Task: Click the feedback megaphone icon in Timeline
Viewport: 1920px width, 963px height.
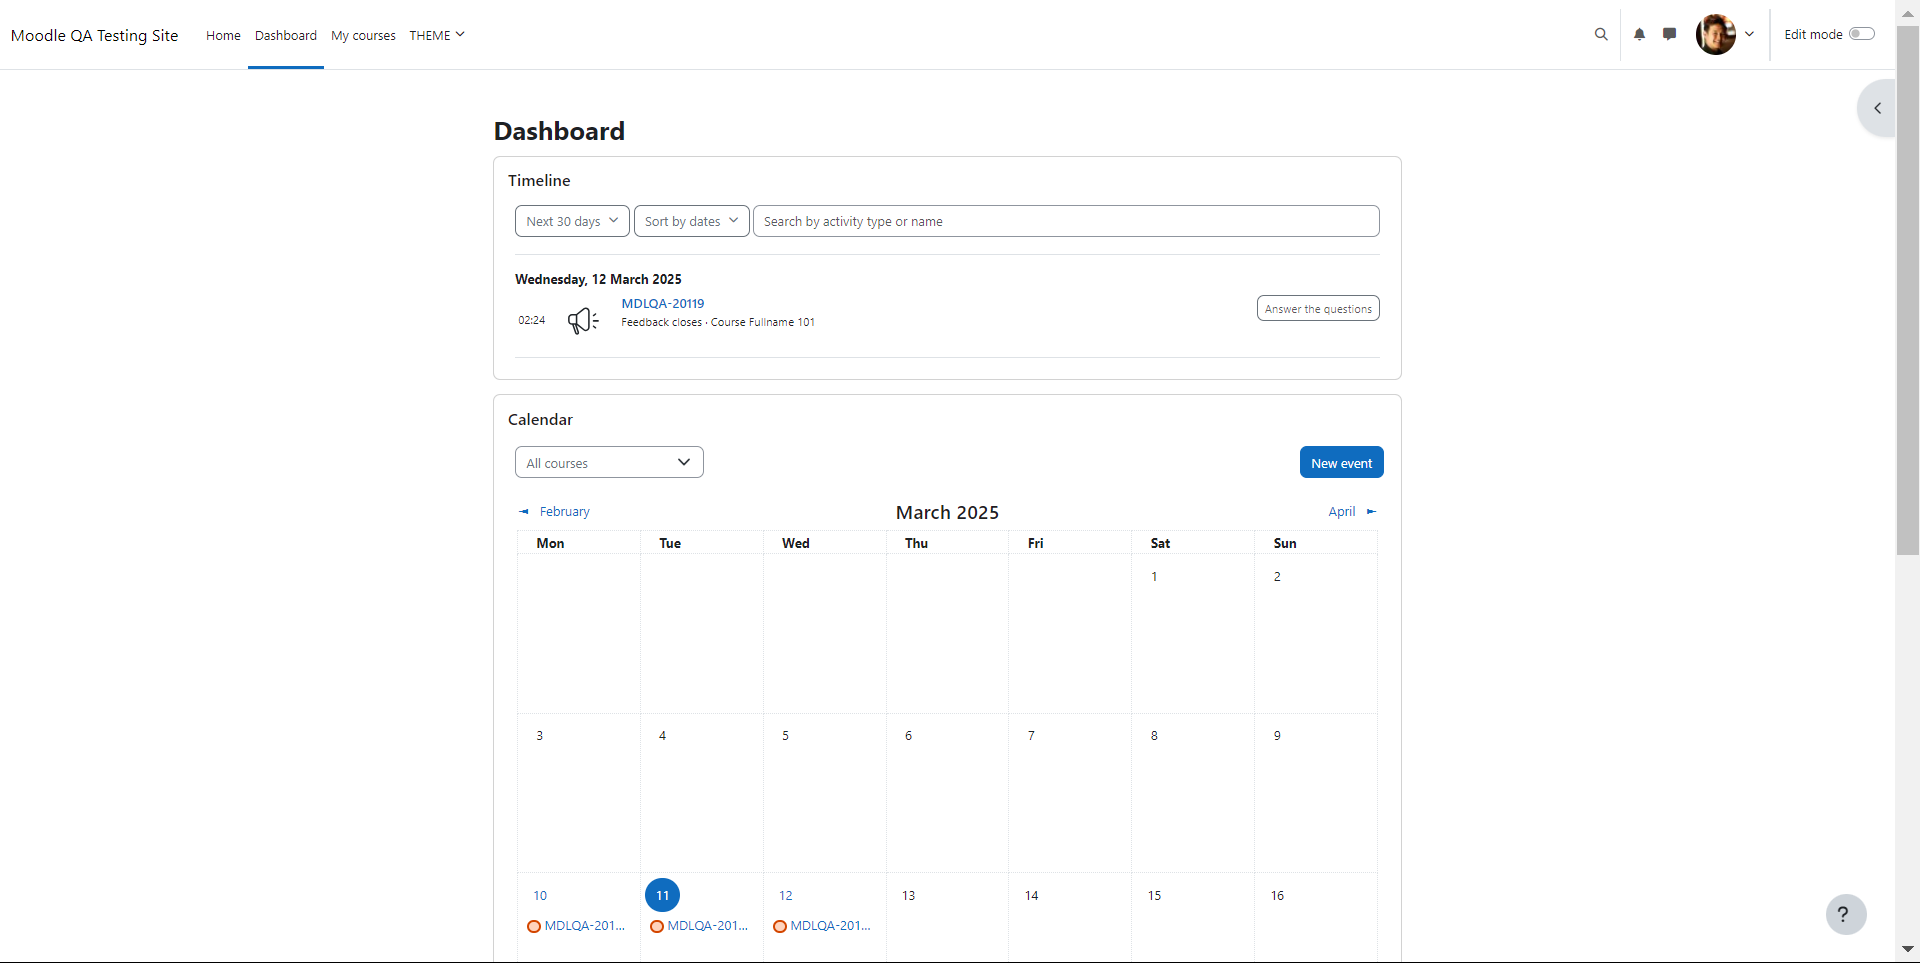Action: pyautogui.click(x=583, y=320)
